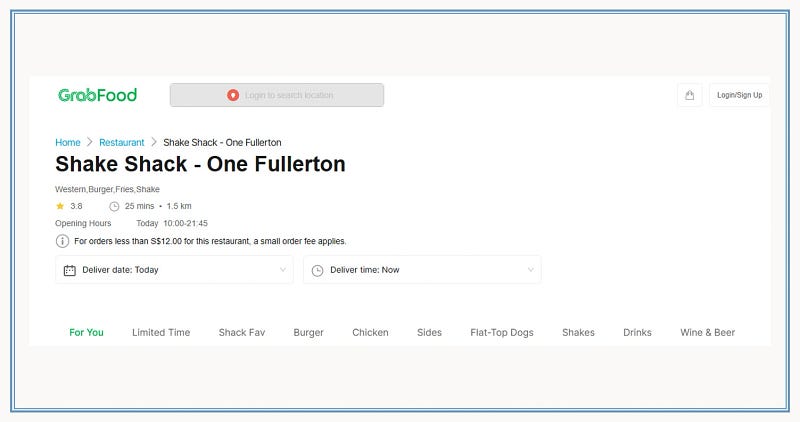
Task: Switch to the Limited Time tab
Action: click(x=161, y=332)
